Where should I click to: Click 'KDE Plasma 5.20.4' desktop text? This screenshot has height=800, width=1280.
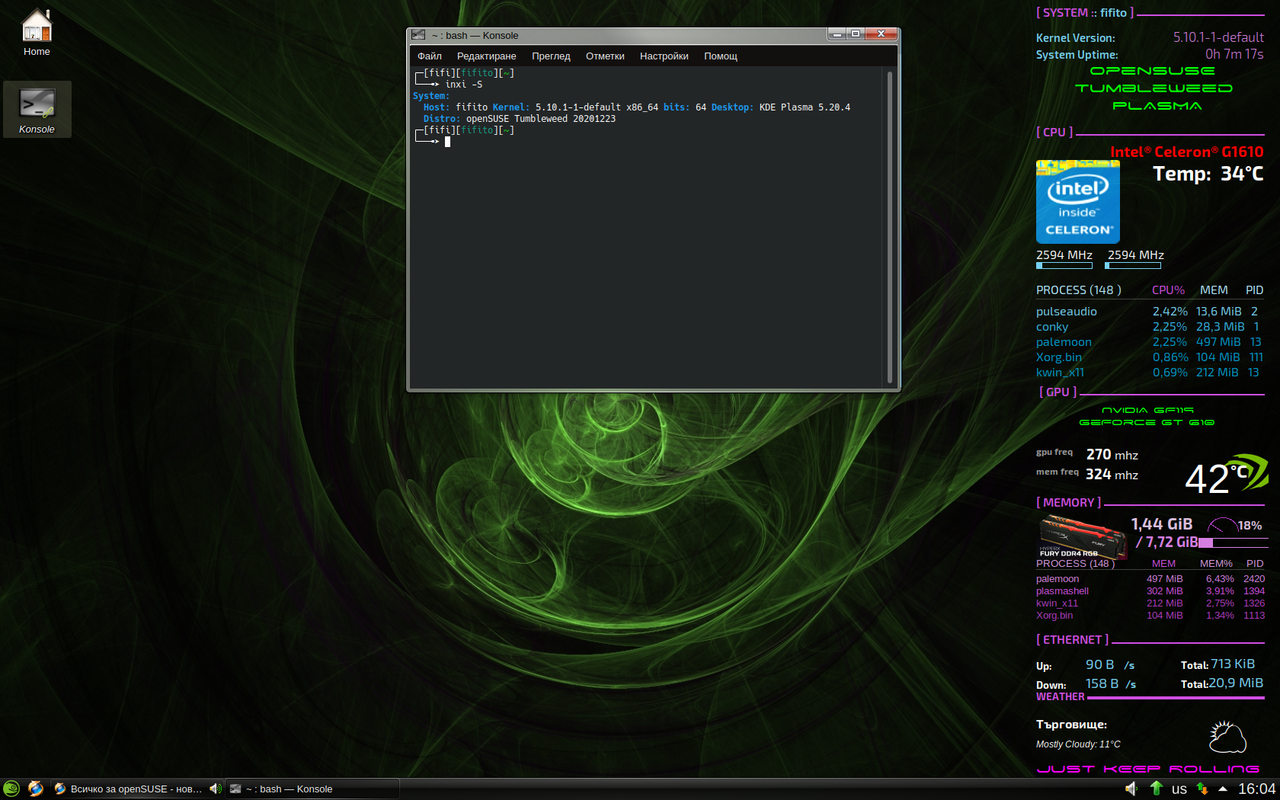coord(805,107)
